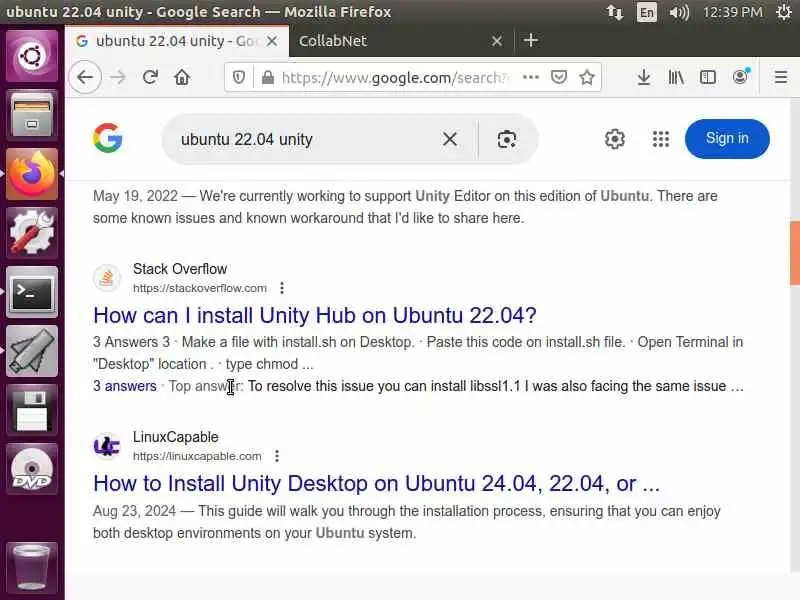The image size is (800, 600).
Task: Open more options for Stack Overflow result
Action: (x=282, y=288)
